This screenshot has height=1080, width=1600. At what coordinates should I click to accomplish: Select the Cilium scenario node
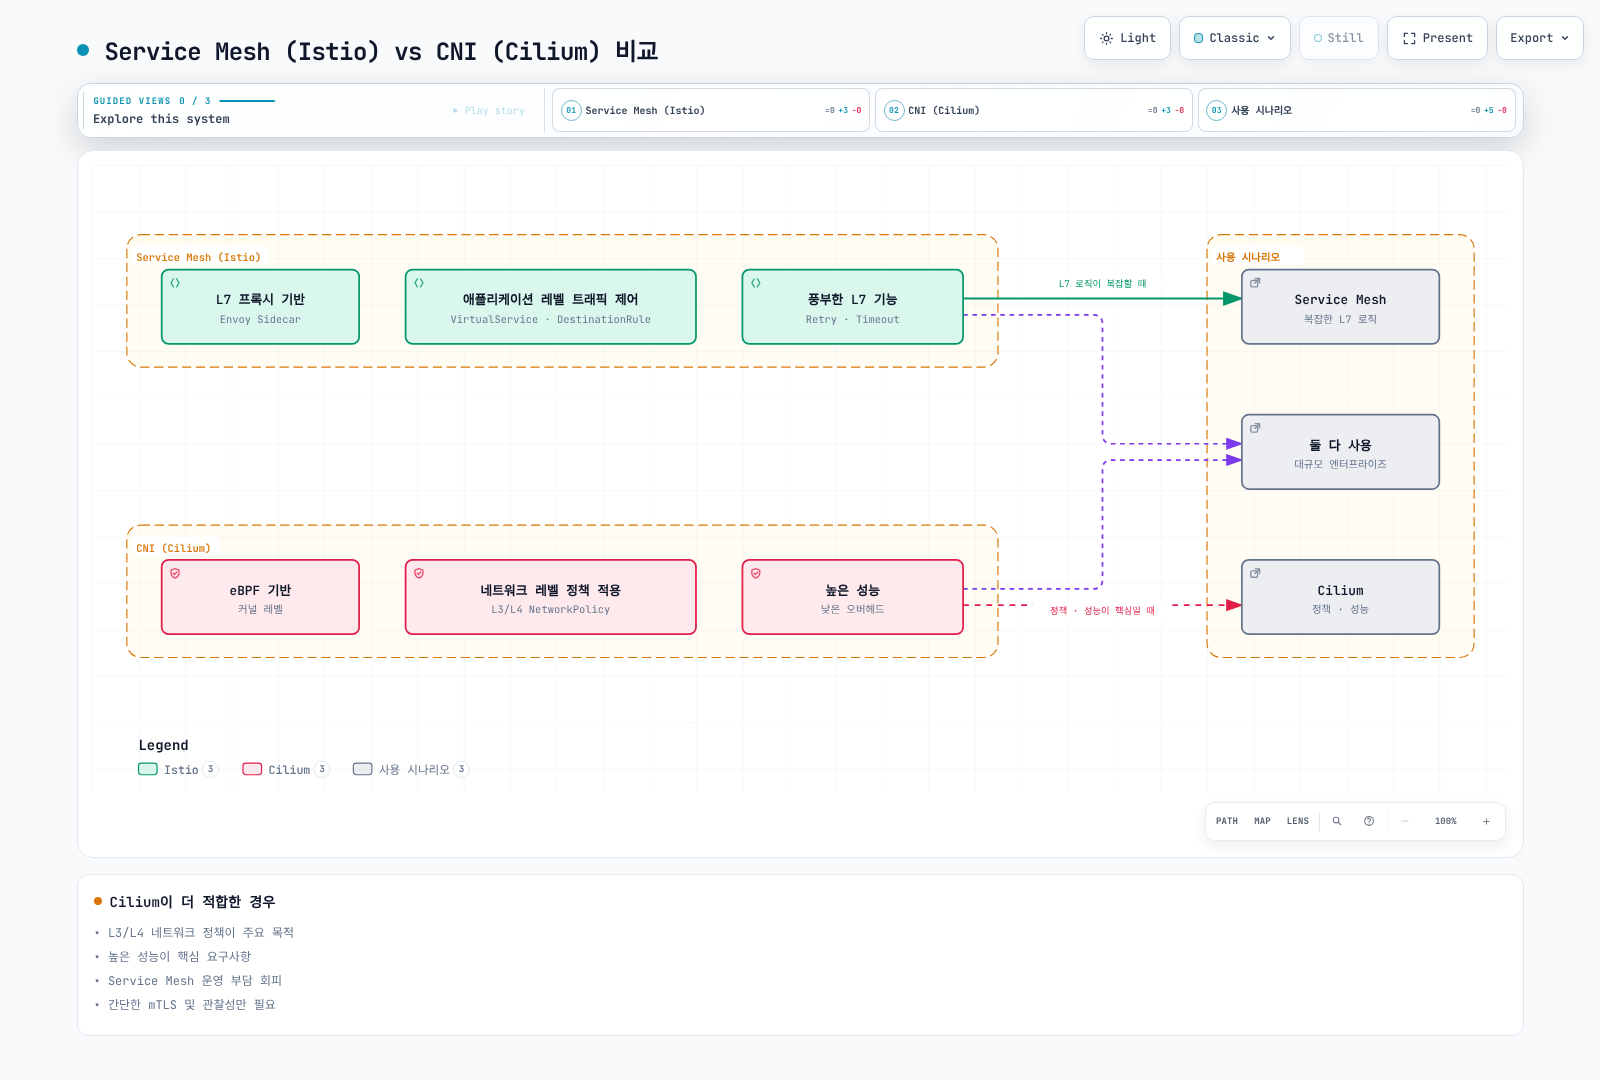pos(1340,597)
